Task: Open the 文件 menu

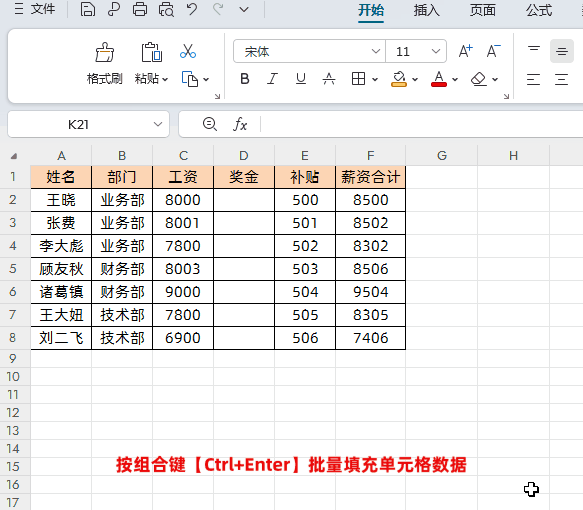Action: tap(35, 9)
